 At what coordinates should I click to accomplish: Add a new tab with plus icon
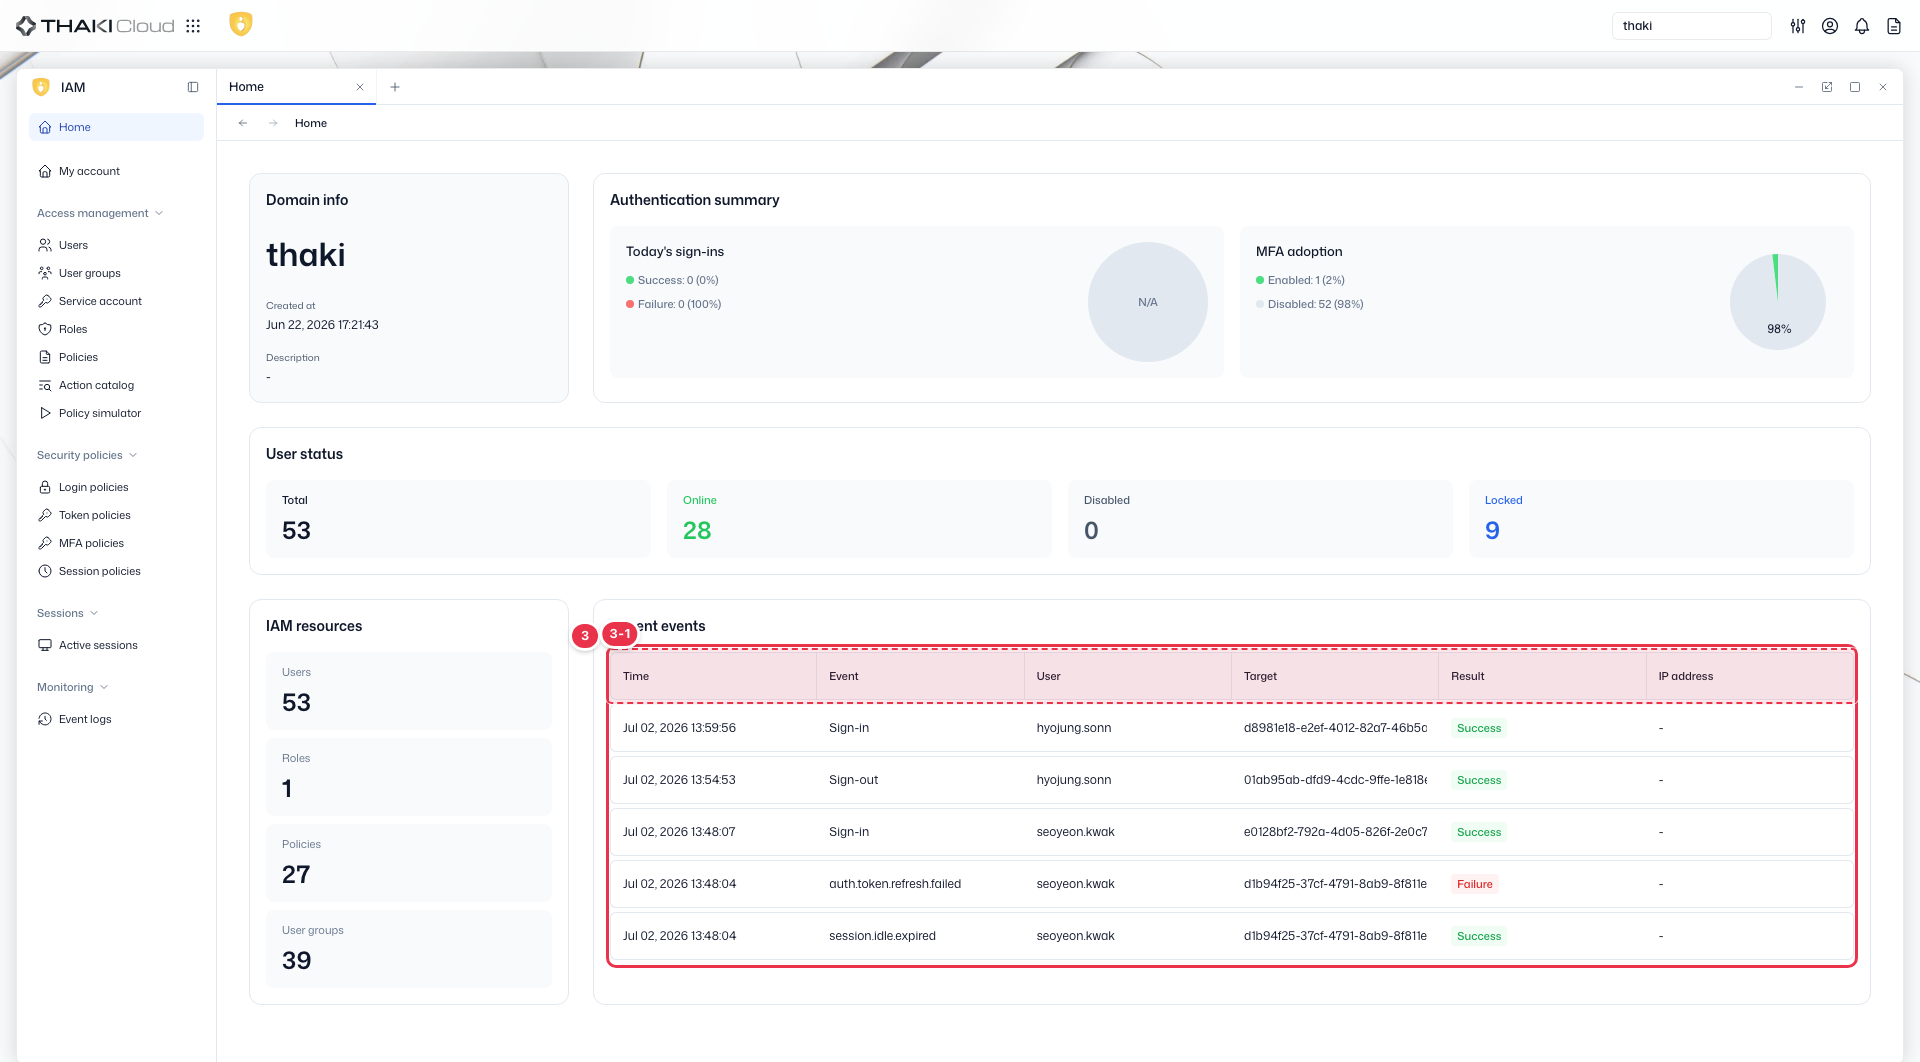click(395, 87)
